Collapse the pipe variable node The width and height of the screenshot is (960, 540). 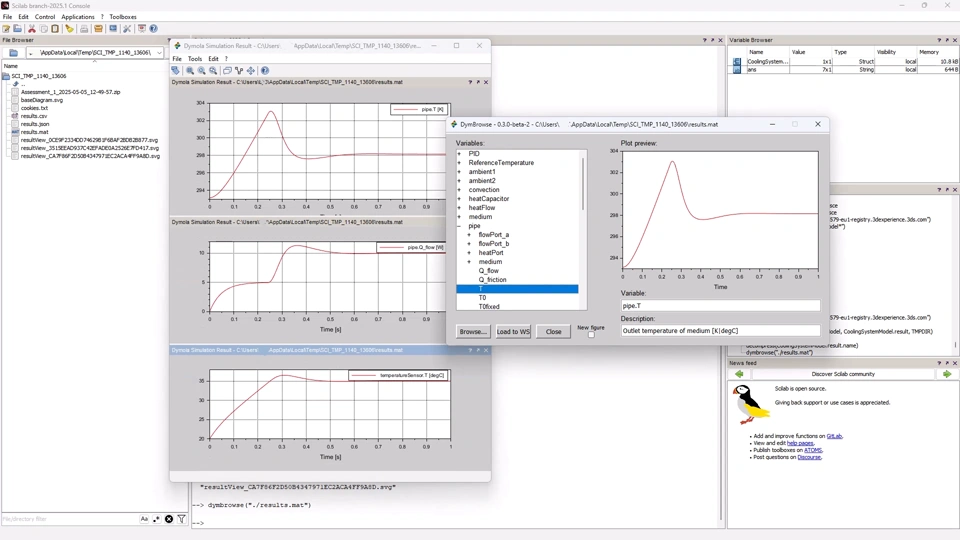[x=459, y=226]
